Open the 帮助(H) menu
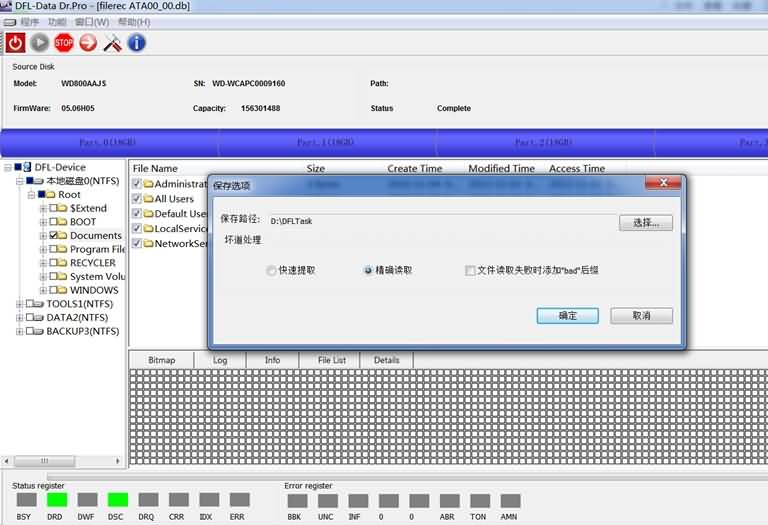768x525 pixels. pos(133,22)
